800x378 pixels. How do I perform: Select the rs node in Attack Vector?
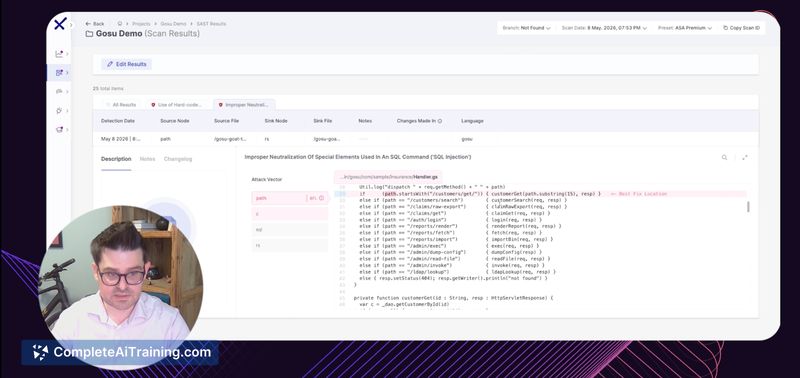coord(289,245)
